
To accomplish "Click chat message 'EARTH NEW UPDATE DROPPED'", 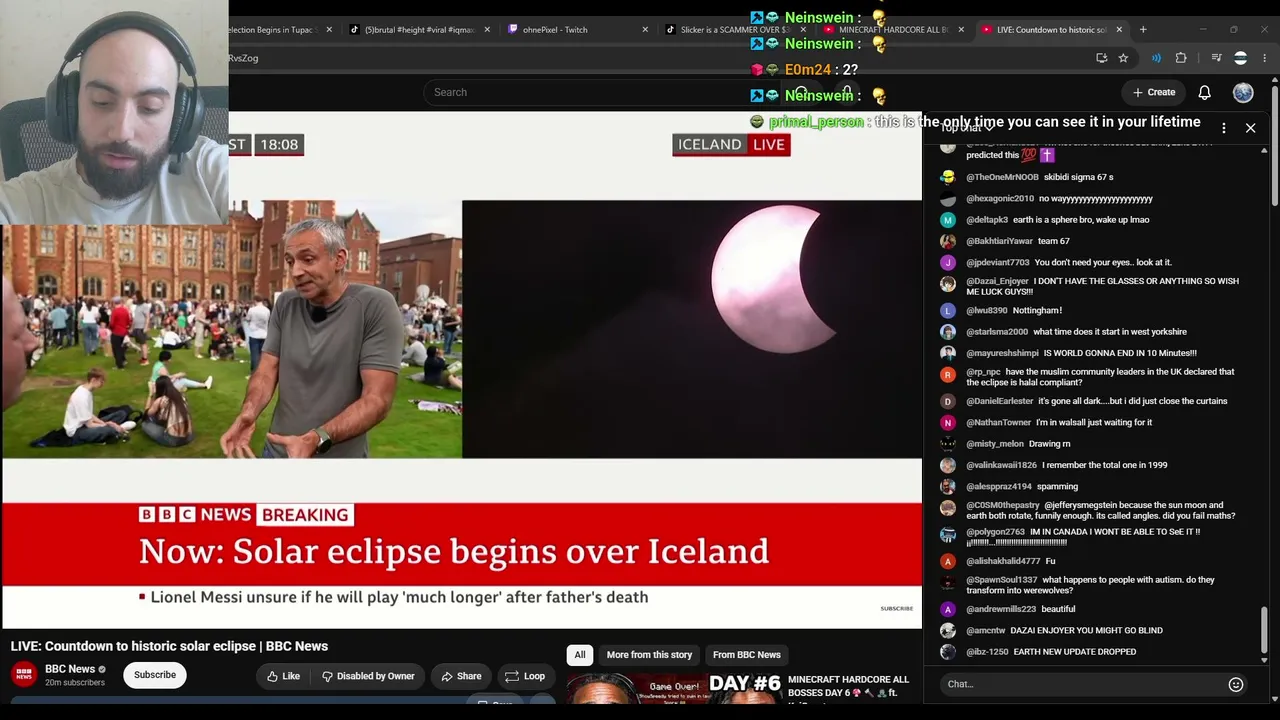I will (x=1075, y=652).
